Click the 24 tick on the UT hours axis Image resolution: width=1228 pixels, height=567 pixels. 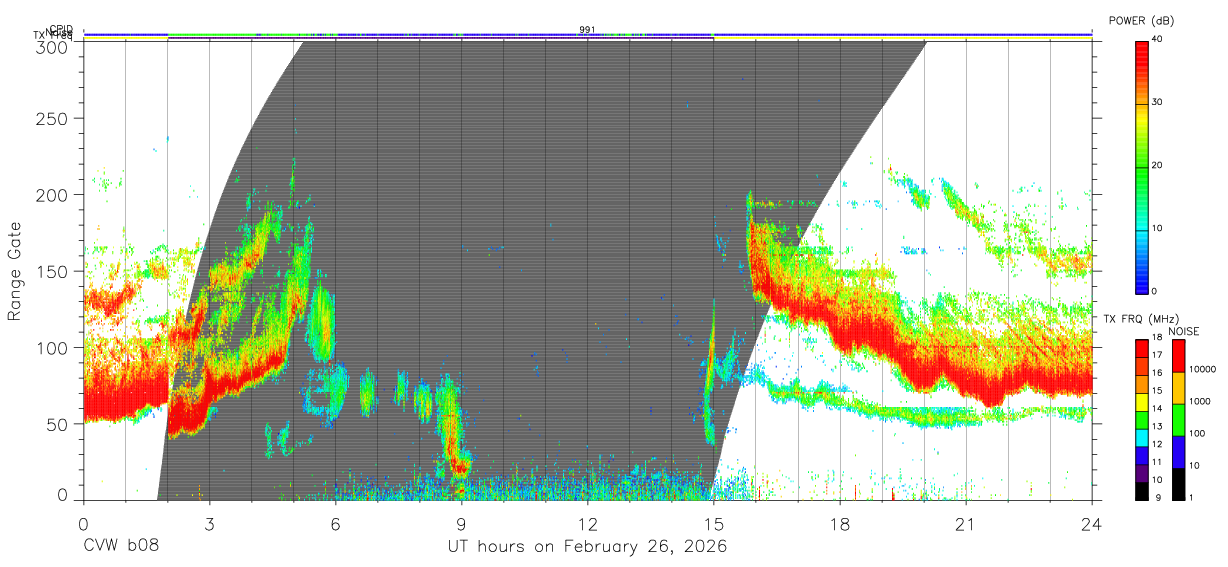coord(1091,523)
